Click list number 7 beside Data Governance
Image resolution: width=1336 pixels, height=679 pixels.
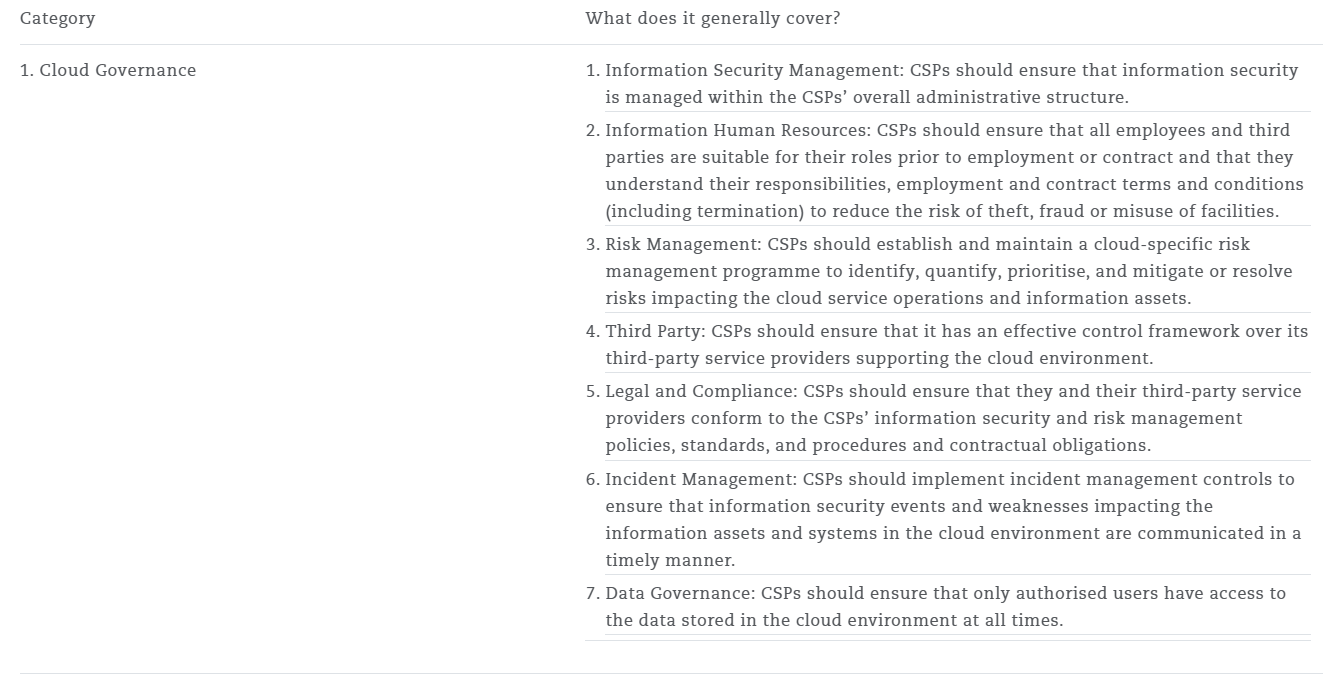(593, 593)
